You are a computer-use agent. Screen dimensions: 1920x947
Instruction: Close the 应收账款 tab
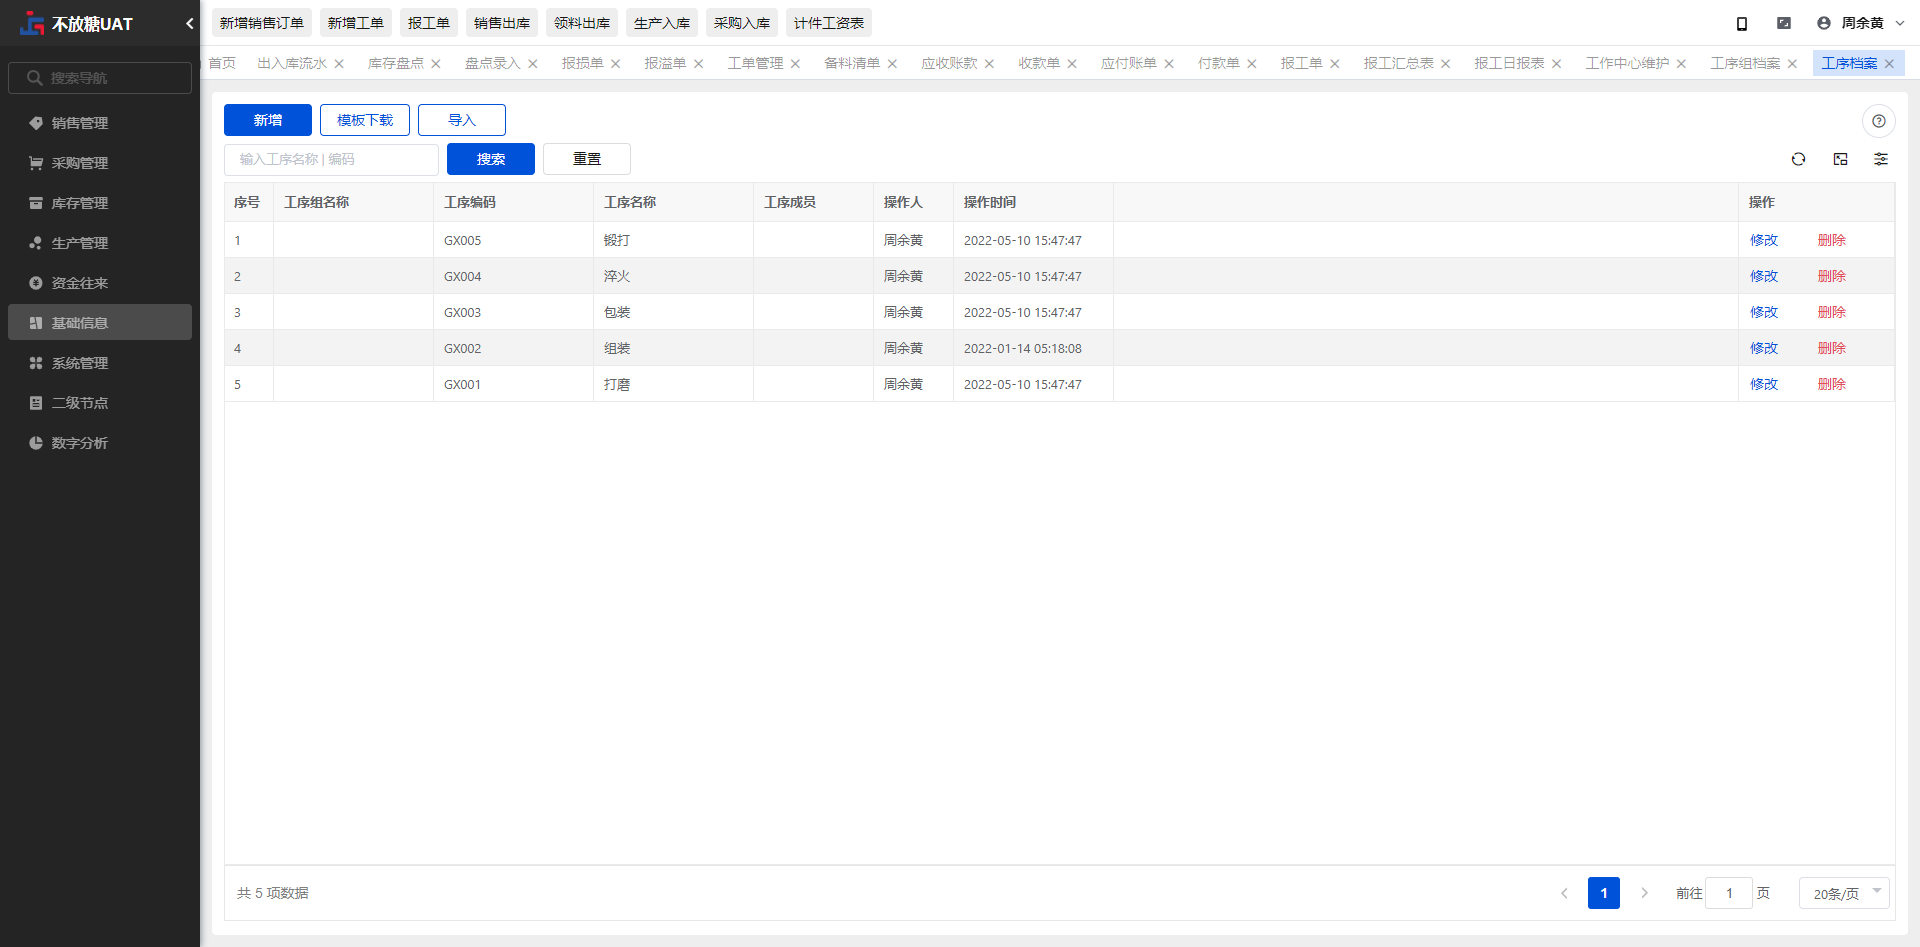click(989, 64)
